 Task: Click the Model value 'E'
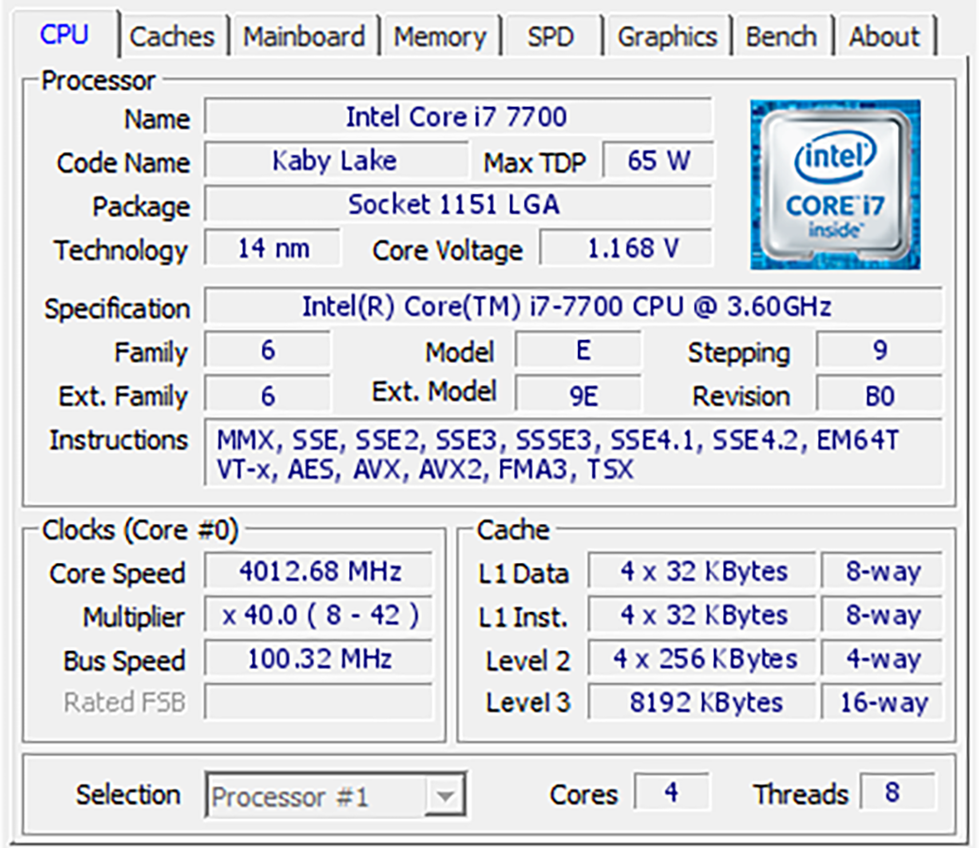pyautogui.click(x=578, y=350)
